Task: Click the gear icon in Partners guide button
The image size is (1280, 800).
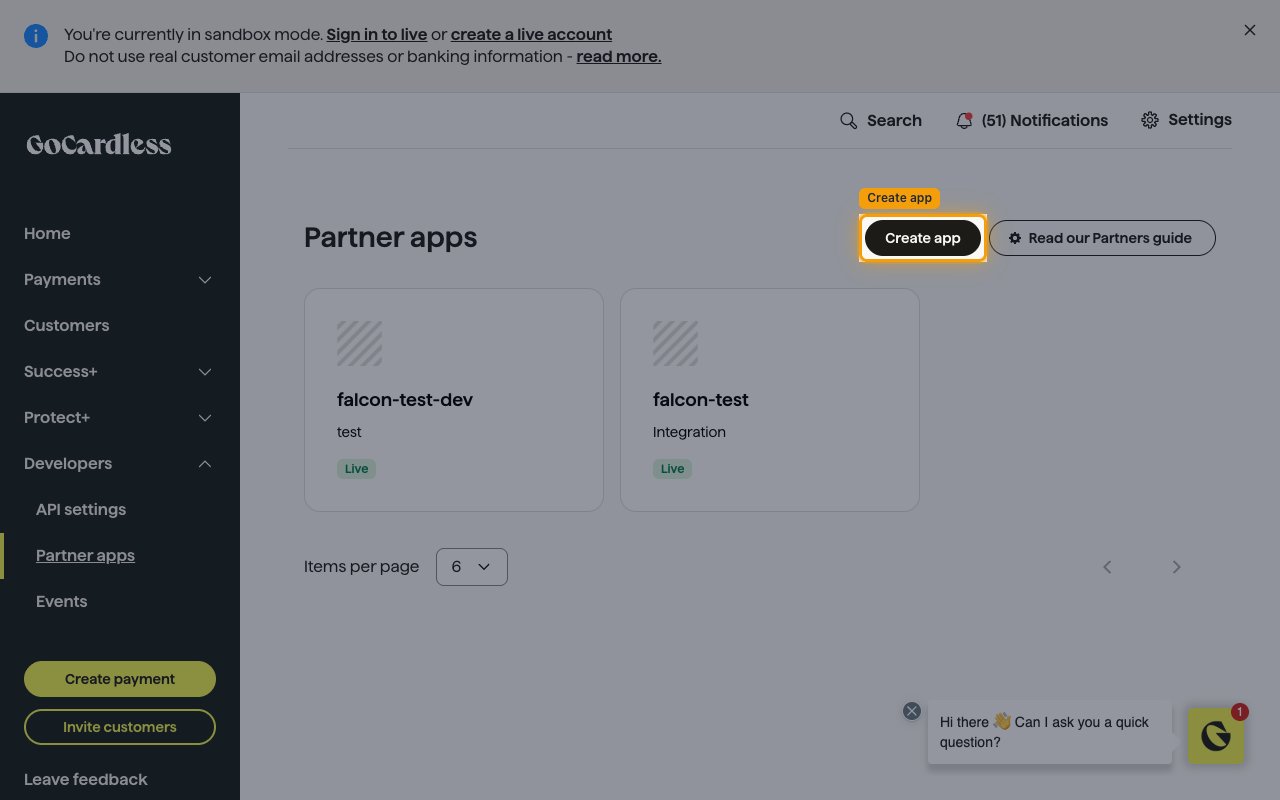Action: tap(1015, 238)
